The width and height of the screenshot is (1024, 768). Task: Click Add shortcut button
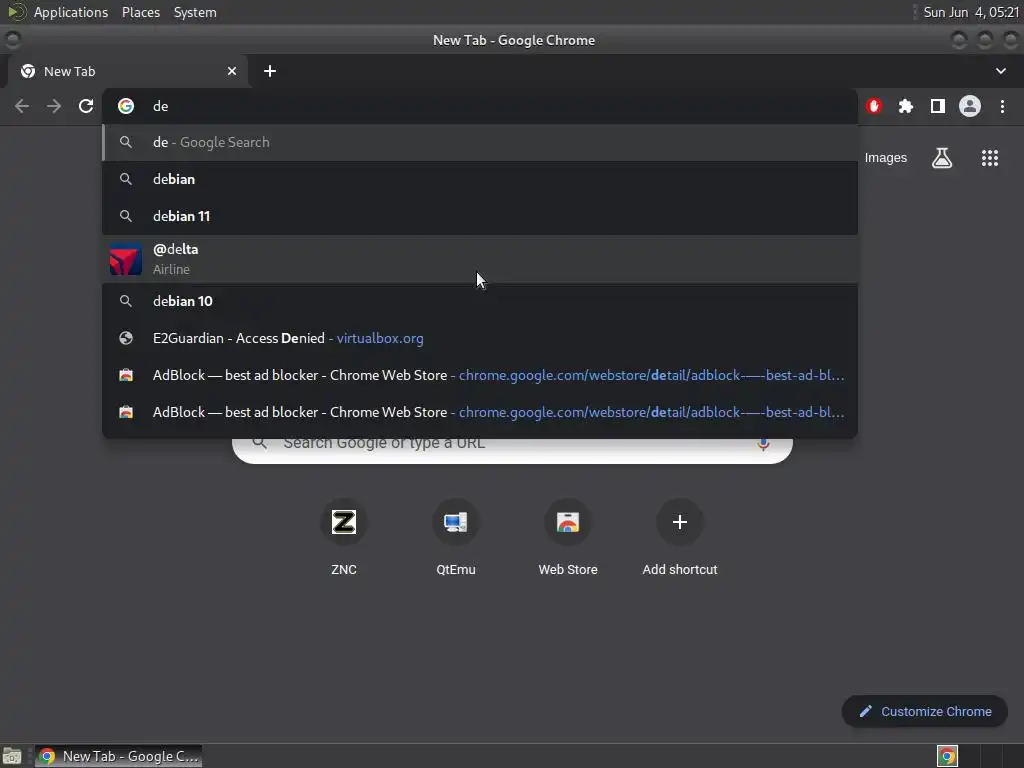click(680, 539)
